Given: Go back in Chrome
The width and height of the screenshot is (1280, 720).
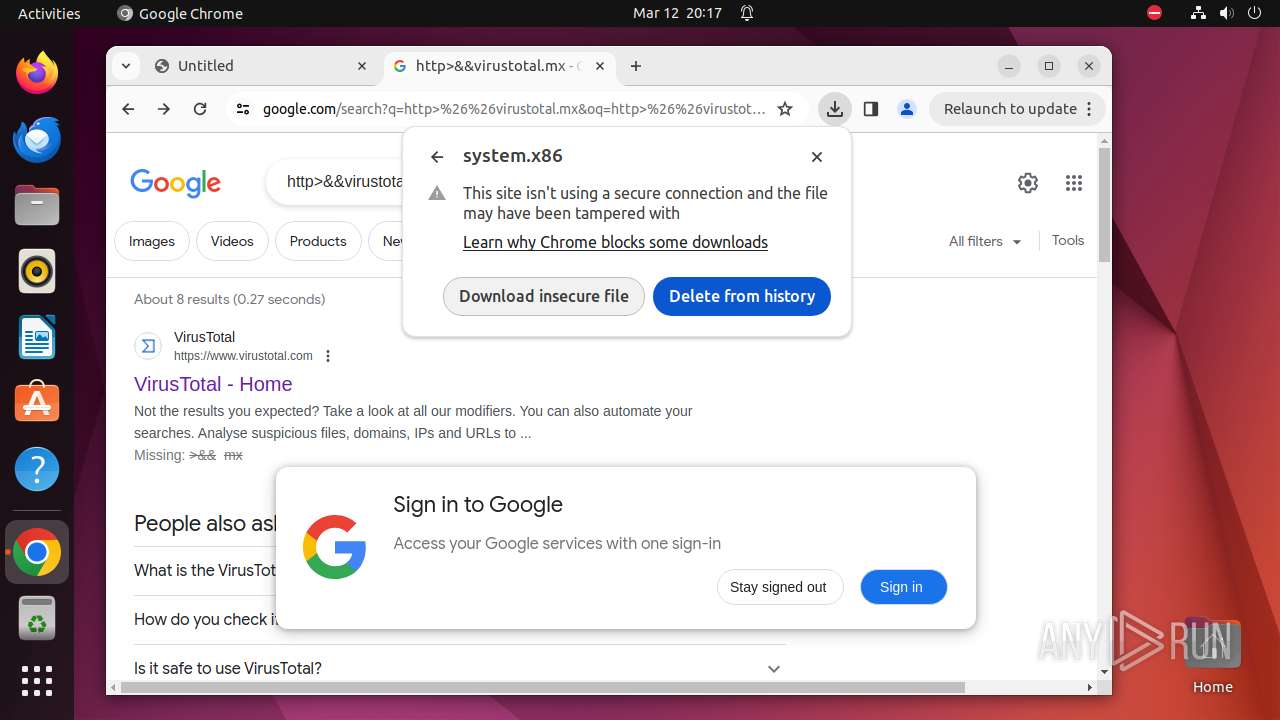Looking at the screenshot, I should 128,109.
